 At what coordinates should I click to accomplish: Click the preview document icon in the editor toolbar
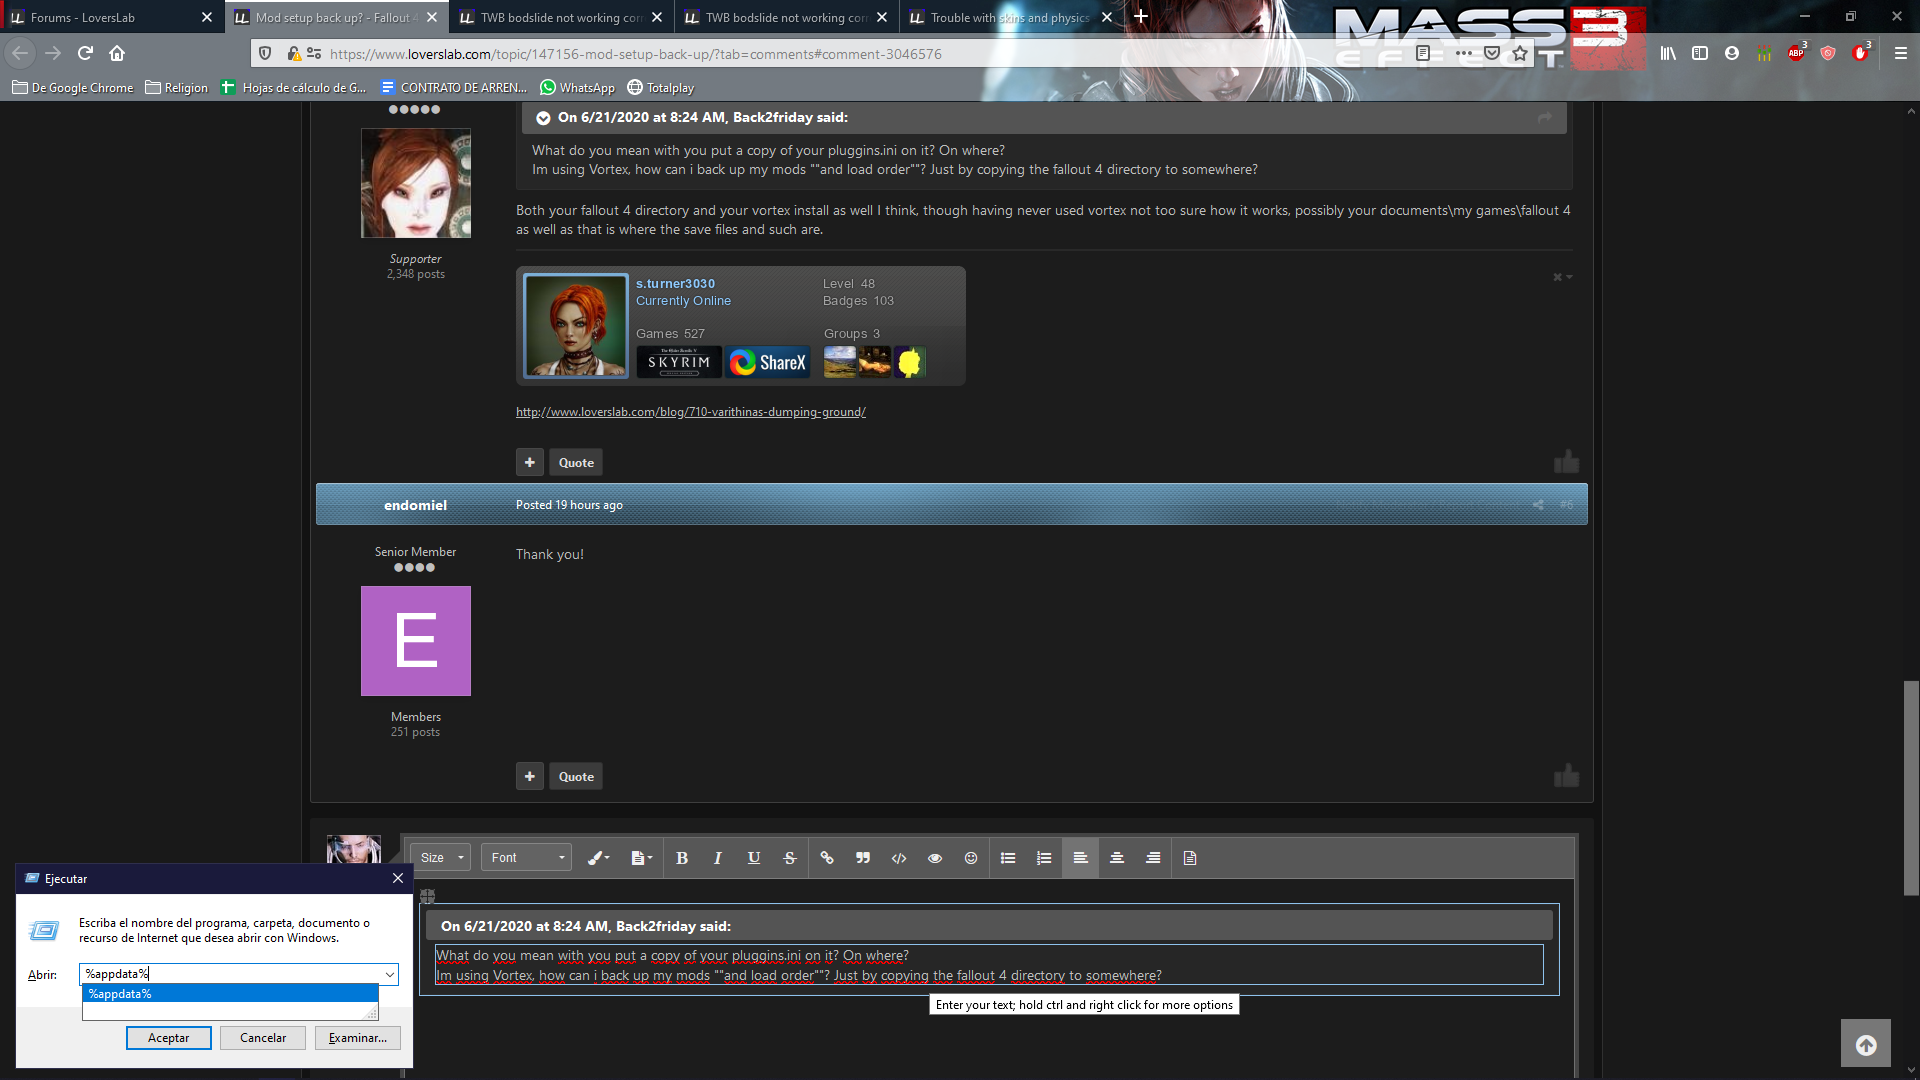pos(1190,858)
